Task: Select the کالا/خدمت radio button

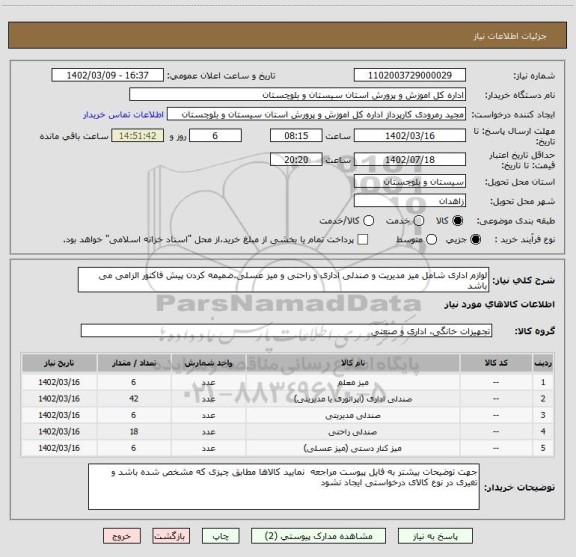Action: click(x=368, y=221)
